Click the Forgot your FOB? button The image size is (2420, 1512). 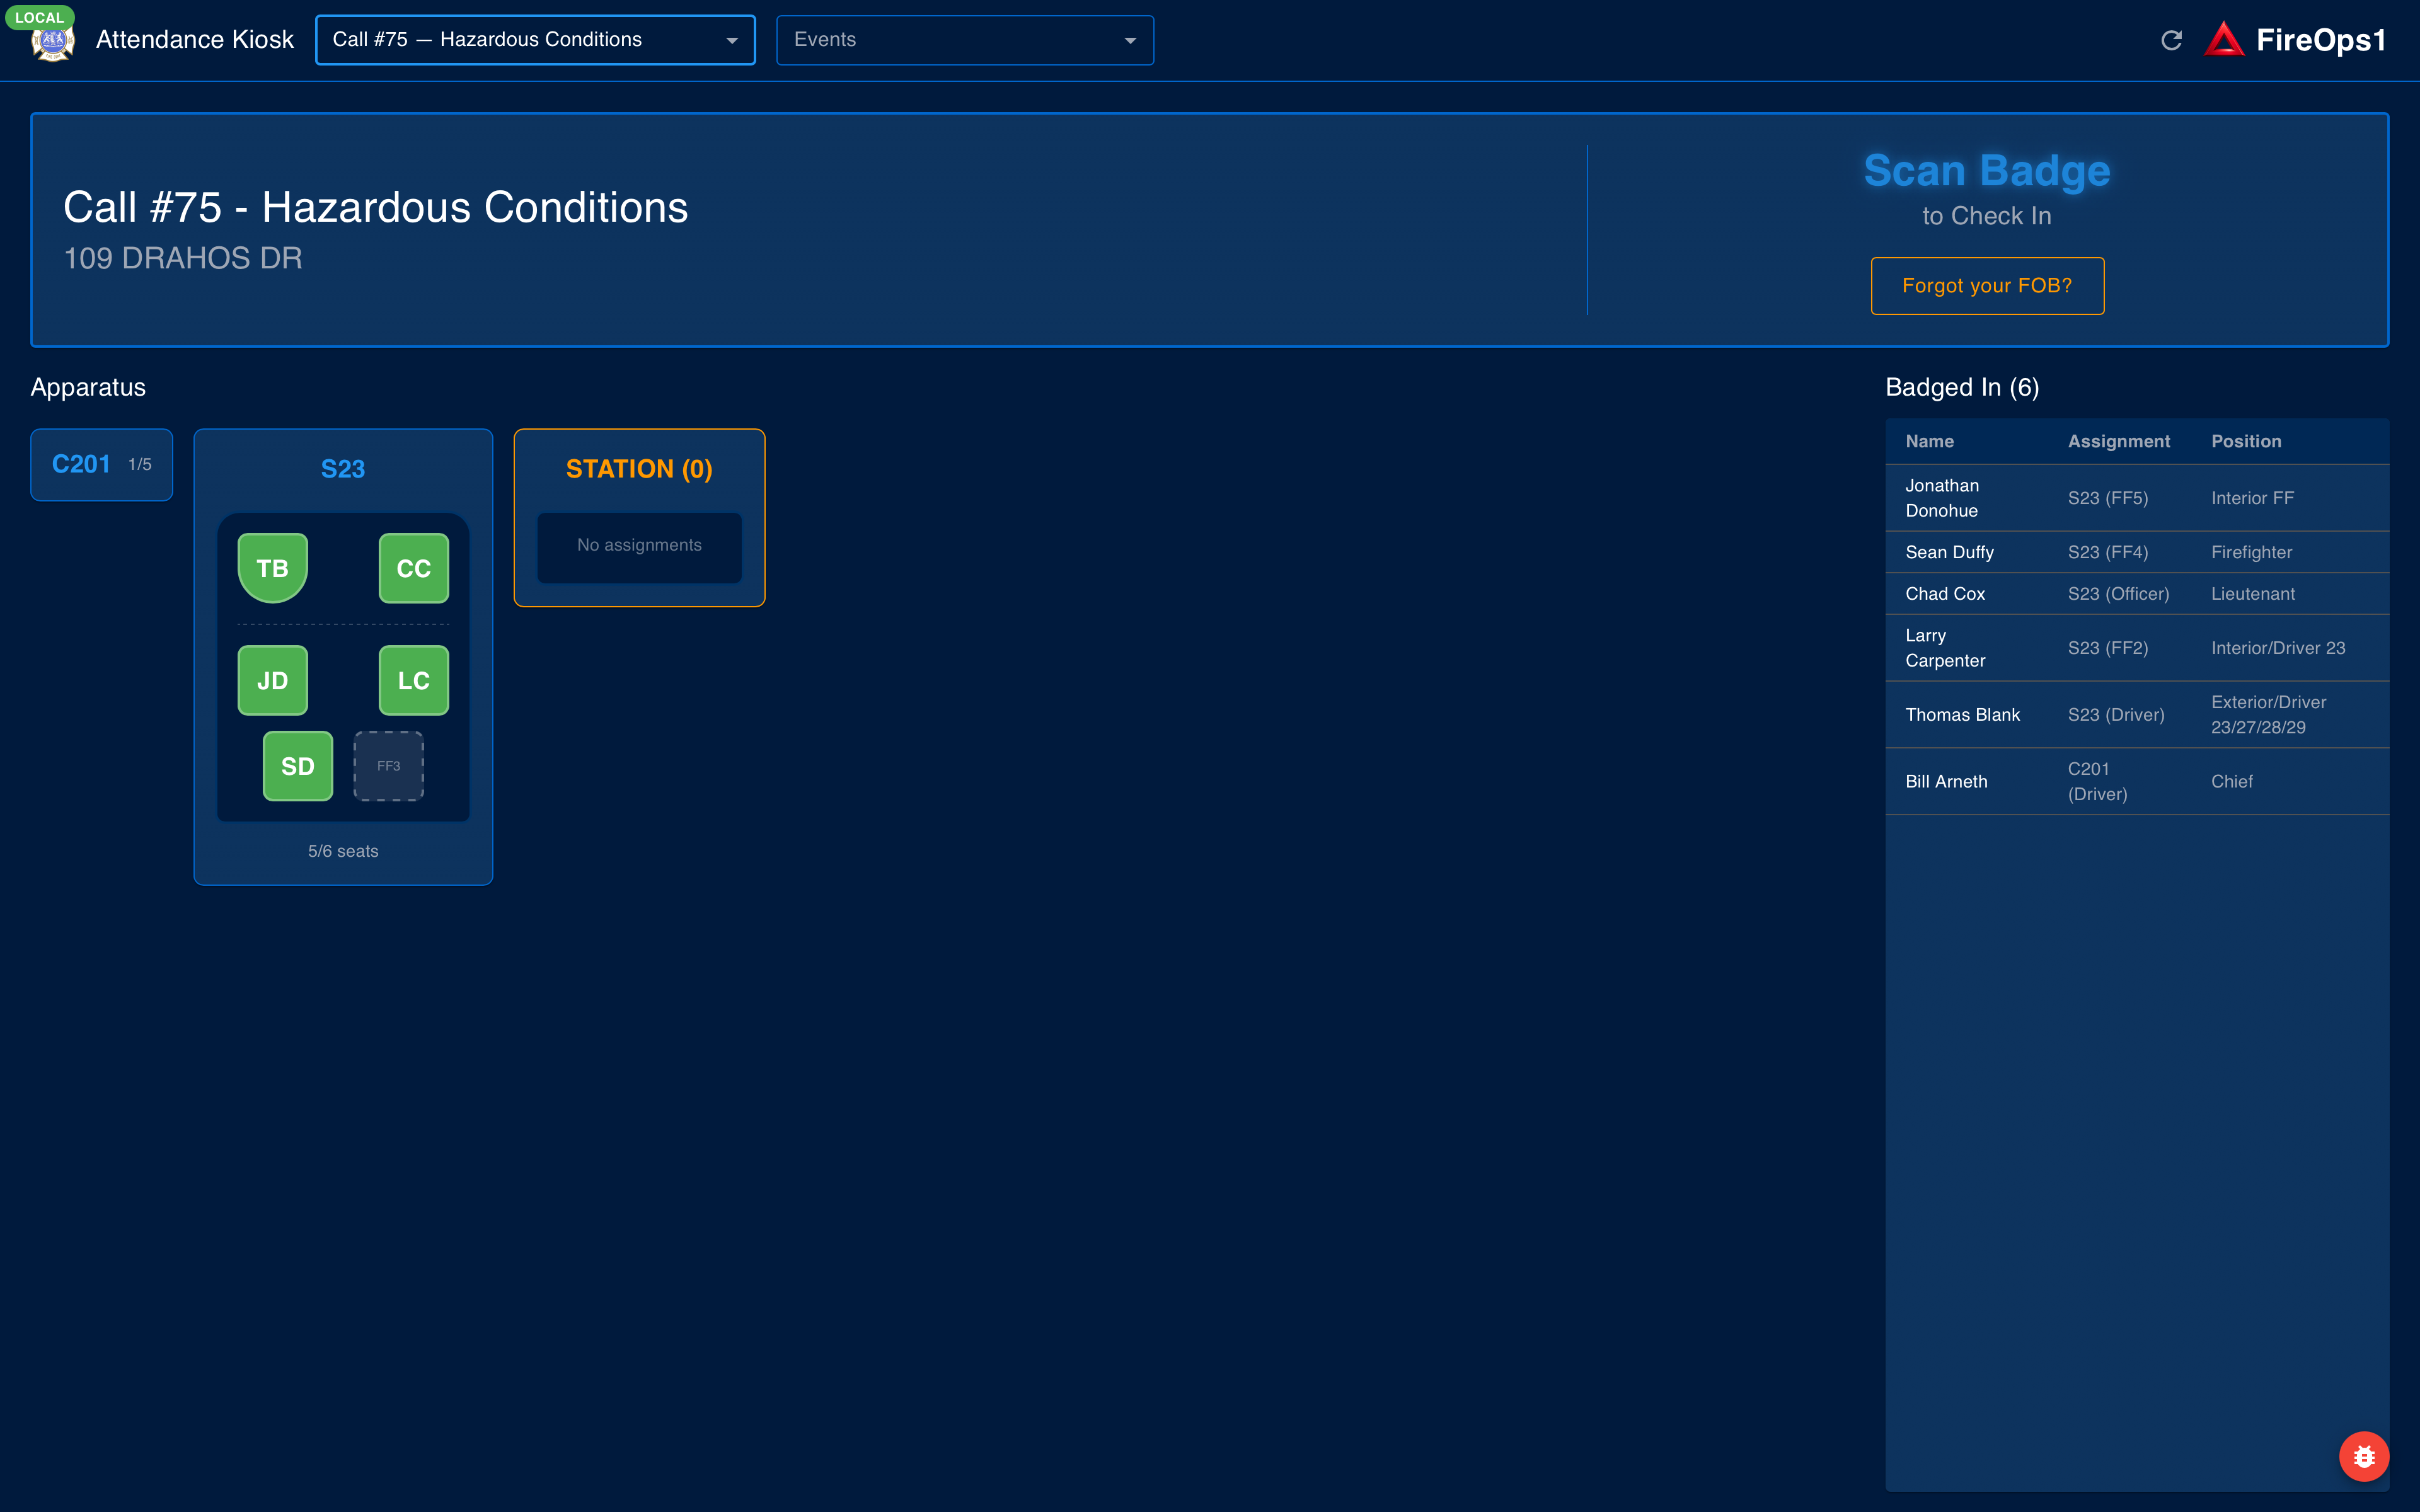1987,286
